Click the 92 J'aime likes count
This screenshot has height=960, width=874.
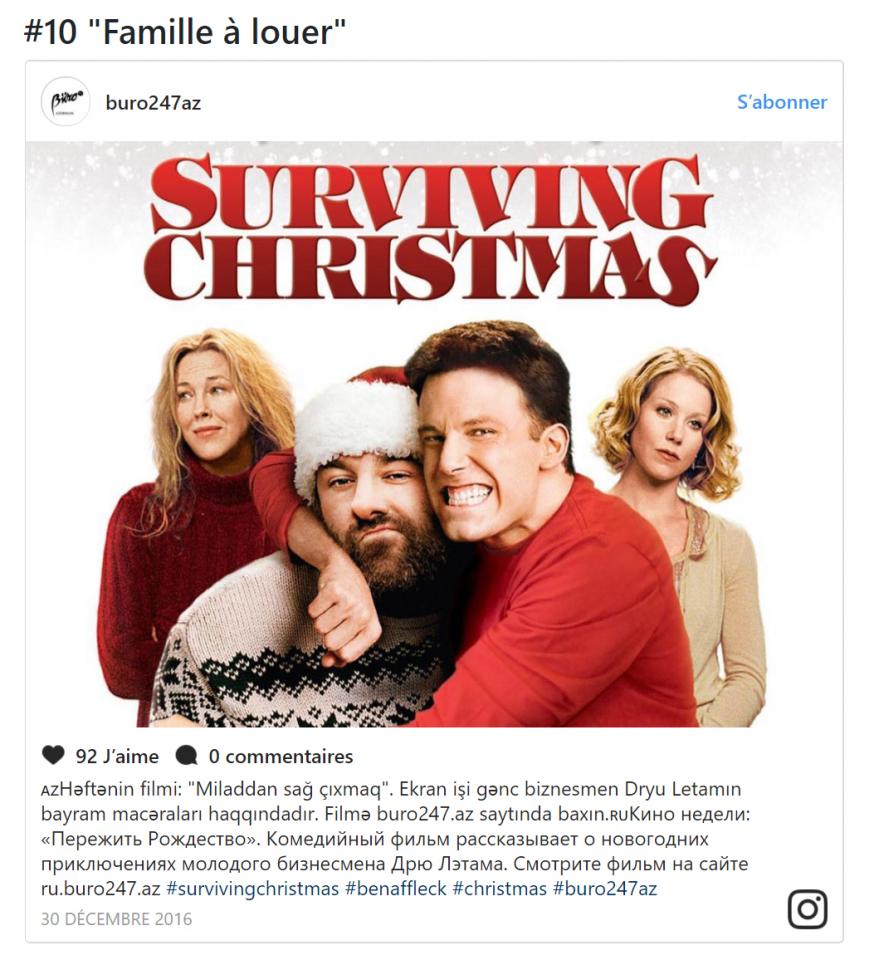pyautogui.click(x=117, y=756)
